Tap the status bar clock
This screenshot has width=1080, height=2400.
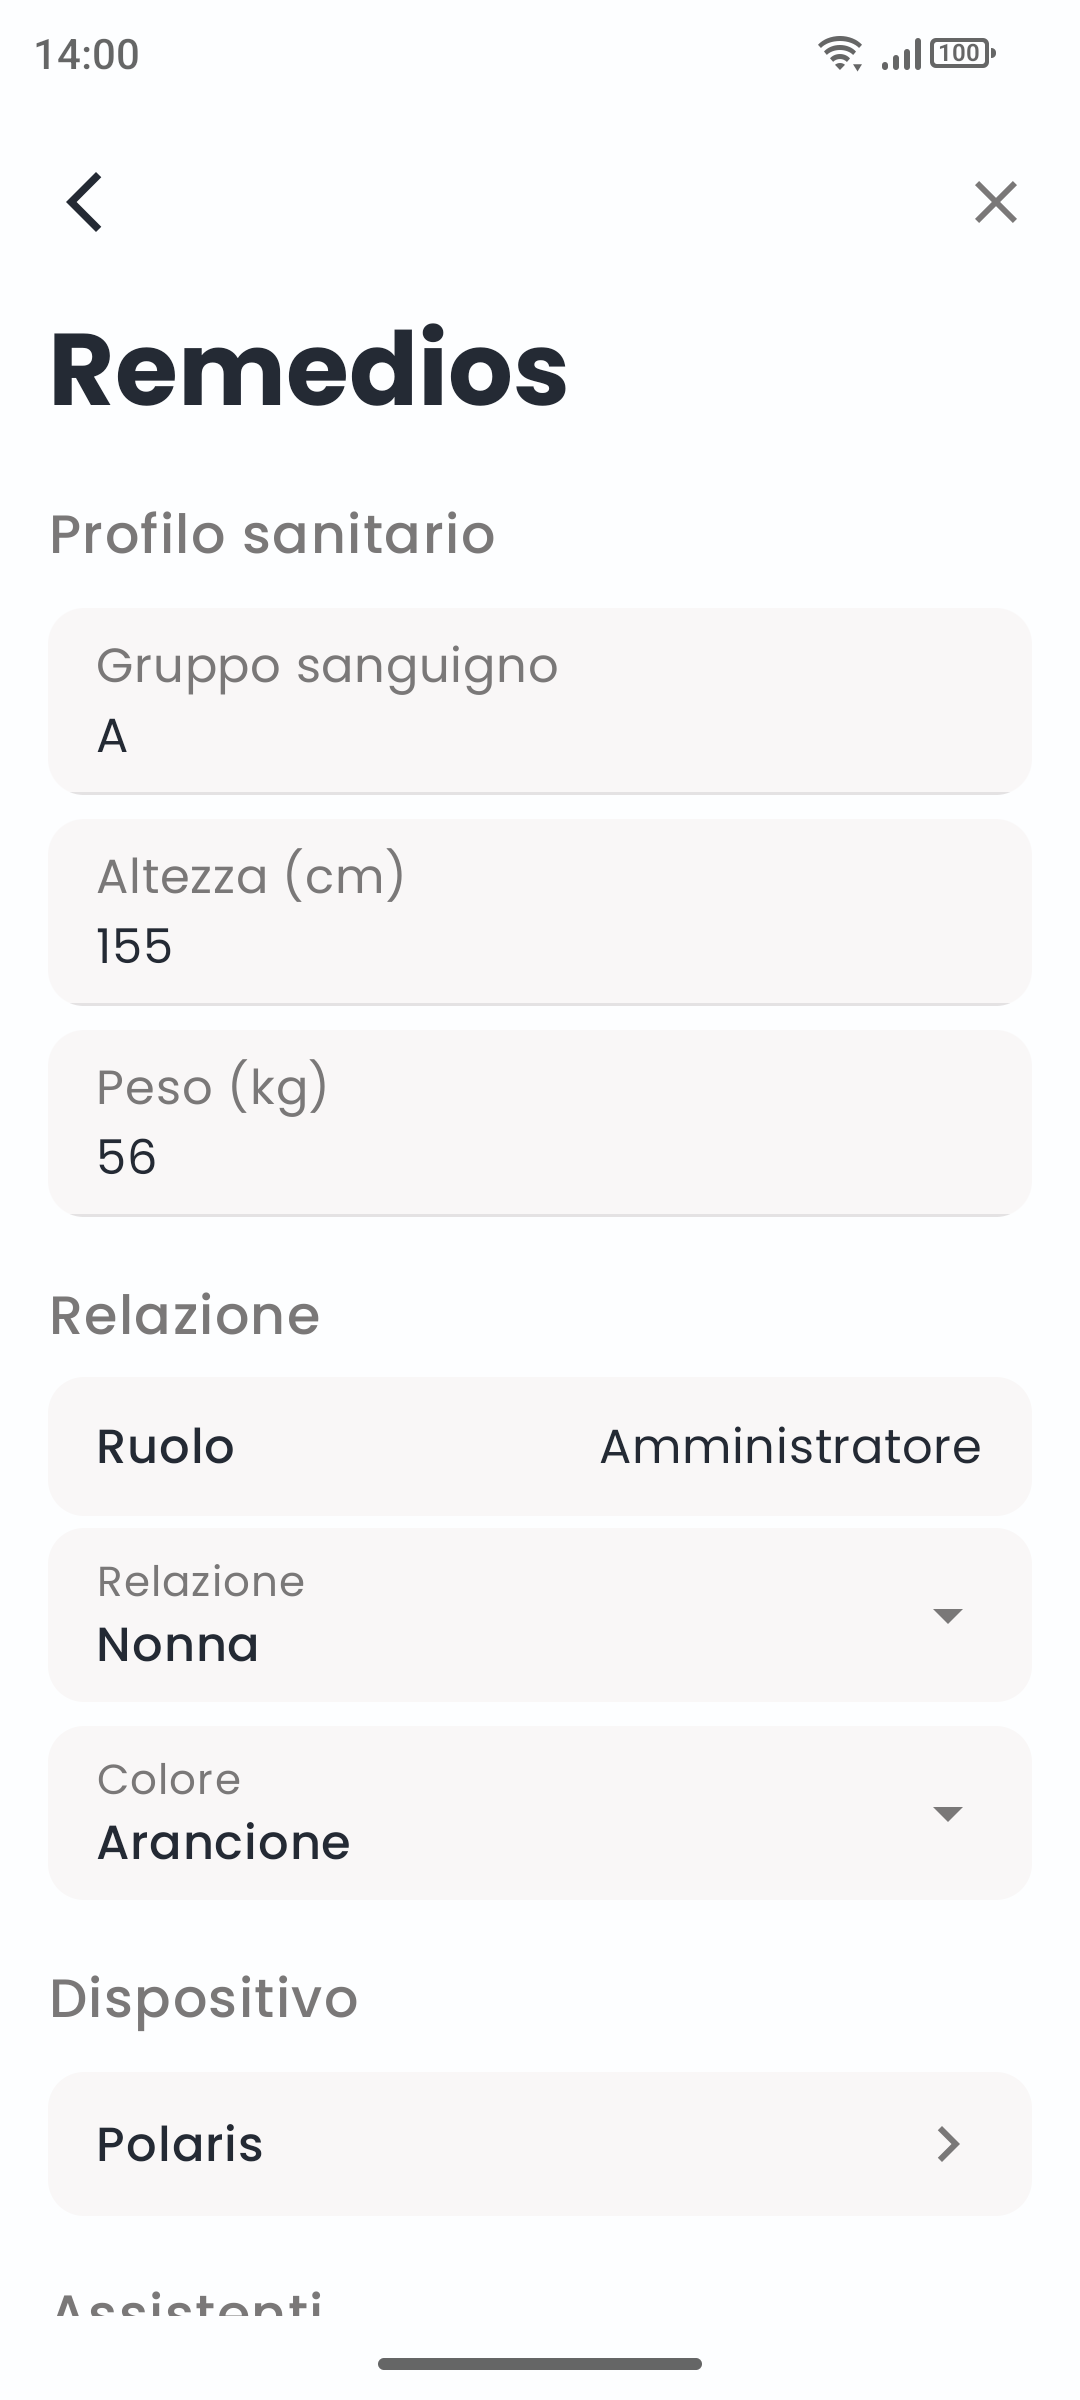coord(87,54)
